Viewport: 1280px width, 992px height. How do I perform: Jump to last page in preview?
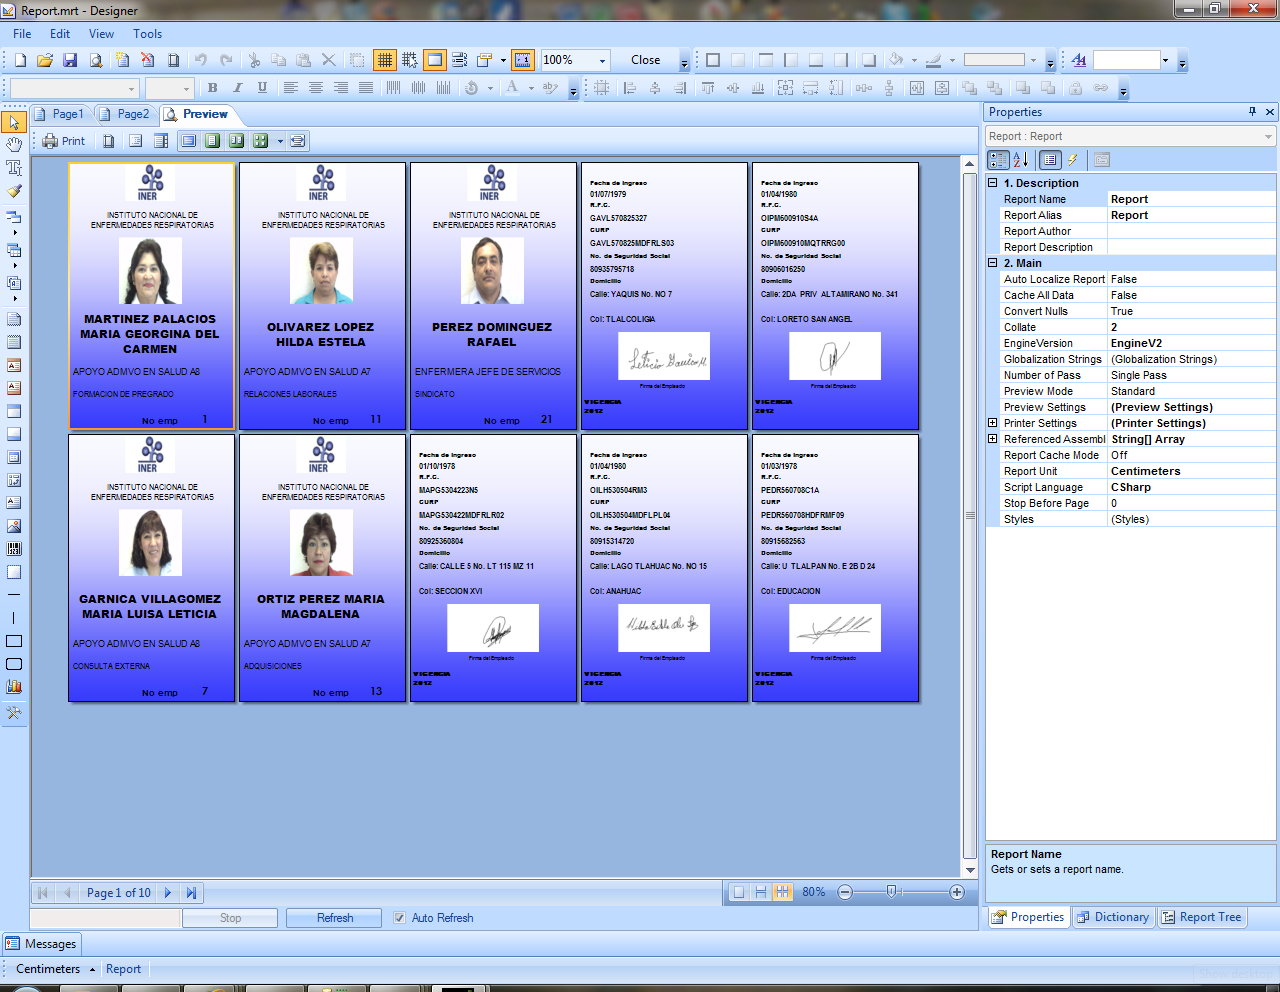click(191, 893)
